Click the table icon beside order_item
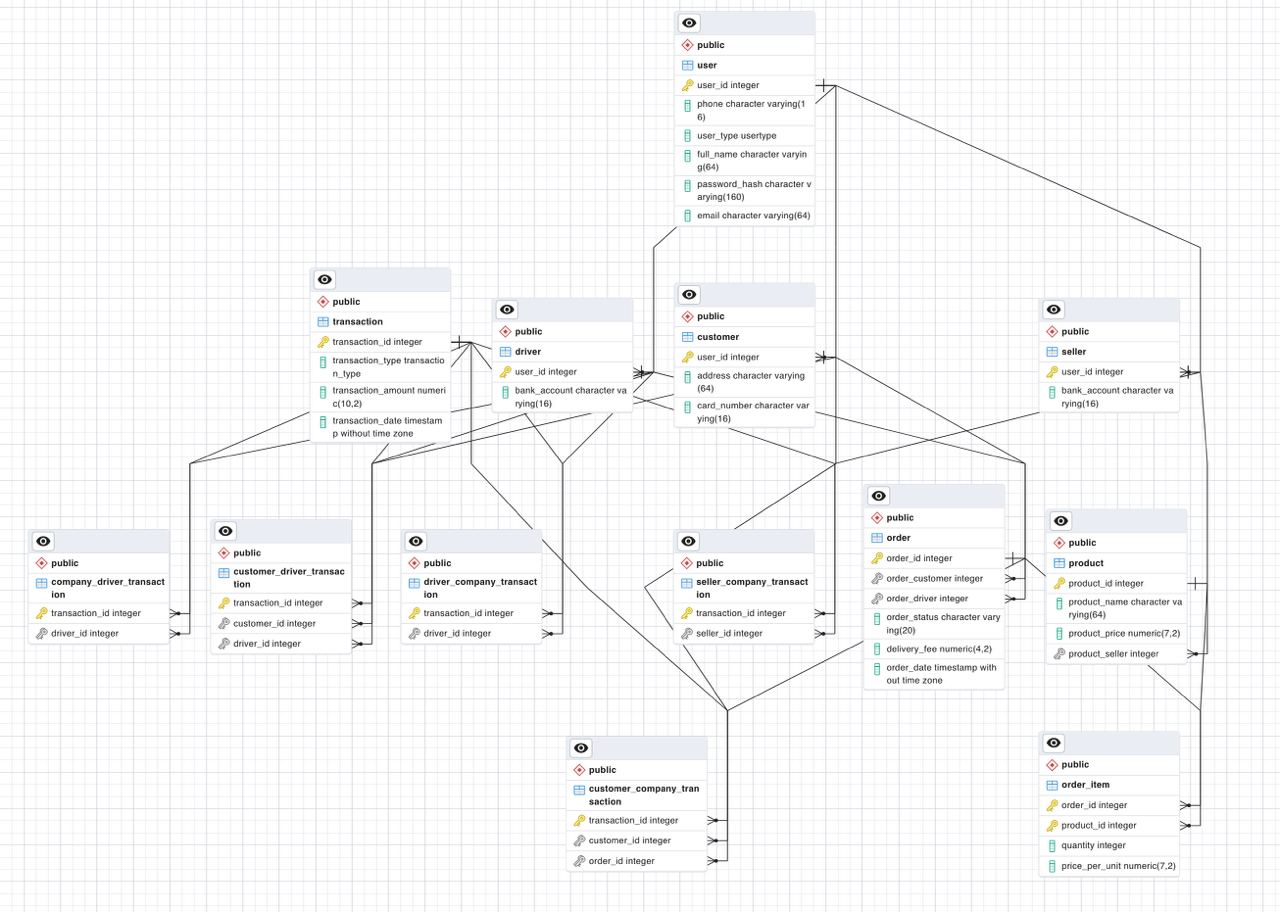The width and height of the screenshot is (1280, 912). [1052, 785]
